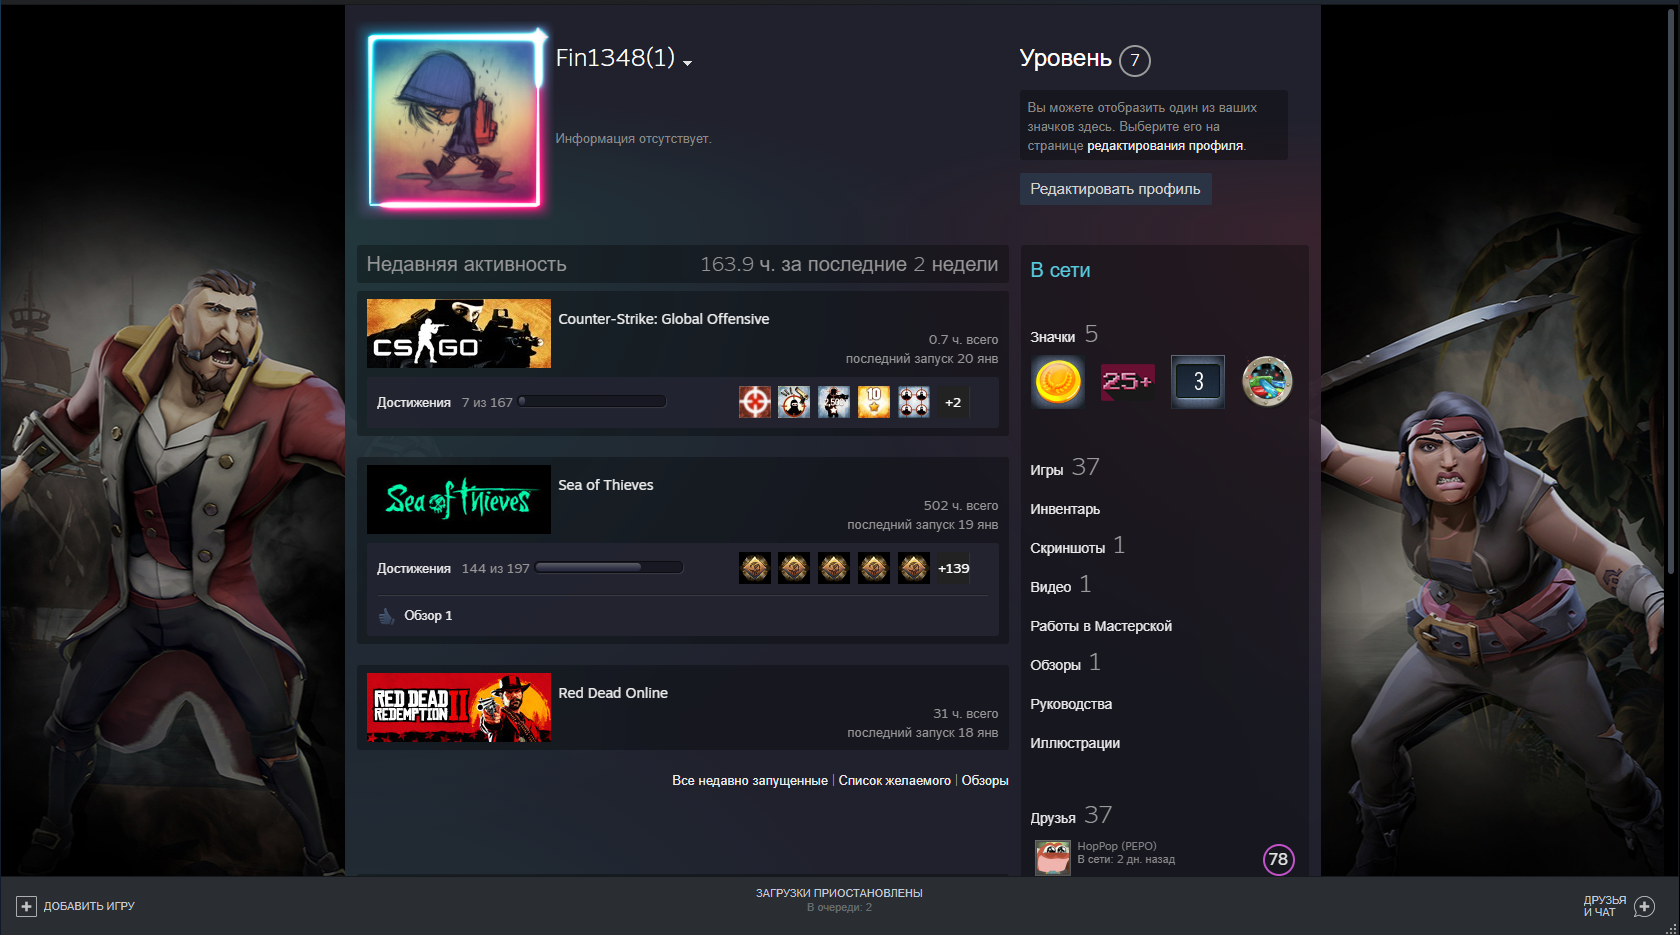Click HopPop friend's level 78 badge
Viewport: 1680px width, 935px height.
[1278, 859]
